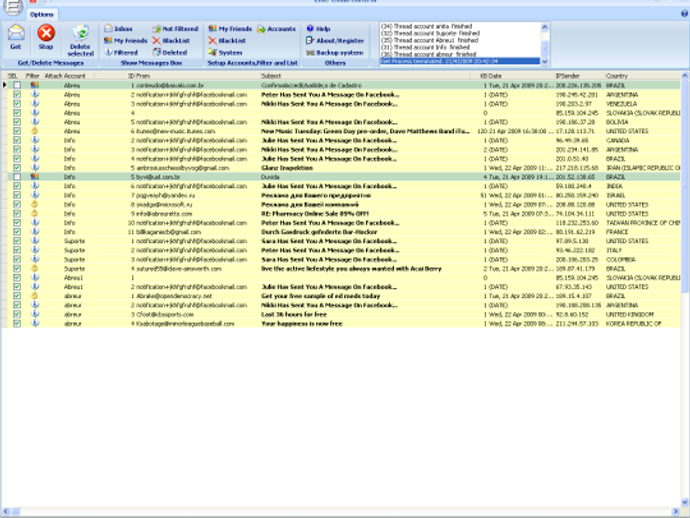Open the System filter settings
This screenshot has height=518, width=690.
coord(225,52)
